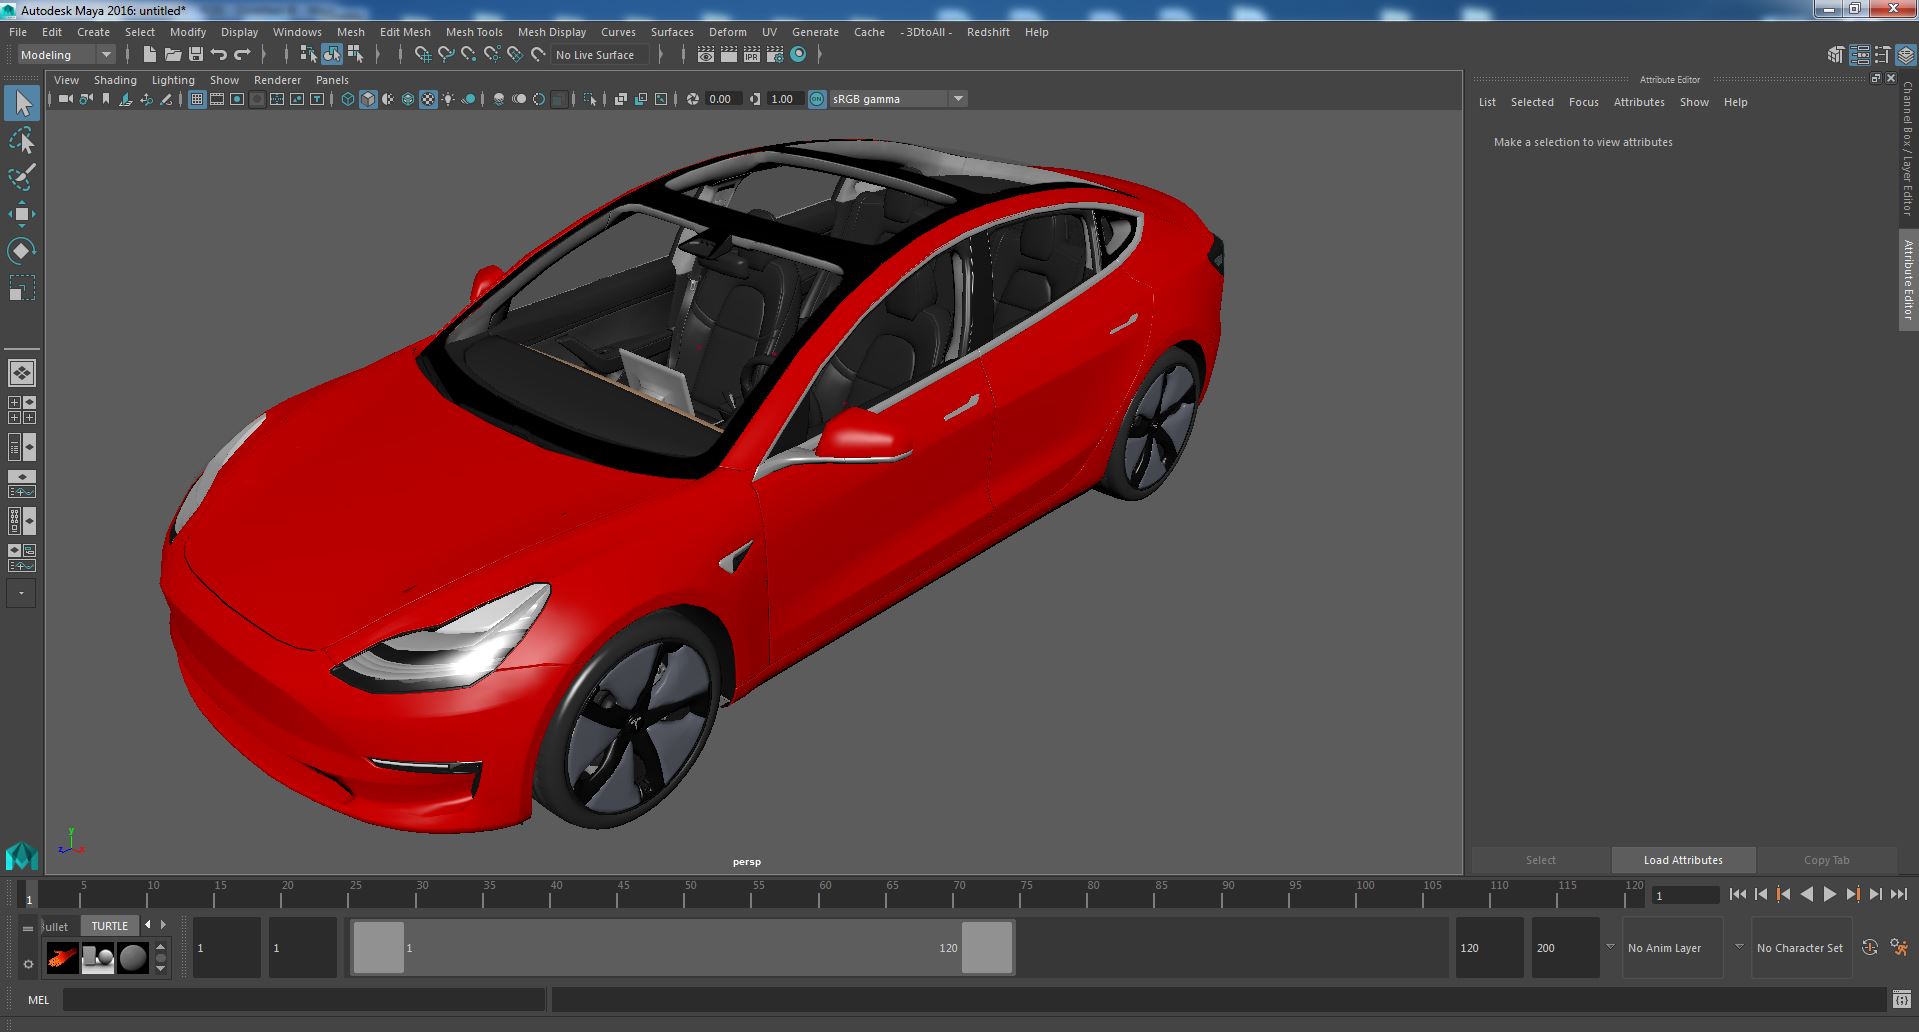Show Channel Box Layer Editor icon
The width and height of the screenshot is (1919, 1032).
click(1906, 55)
